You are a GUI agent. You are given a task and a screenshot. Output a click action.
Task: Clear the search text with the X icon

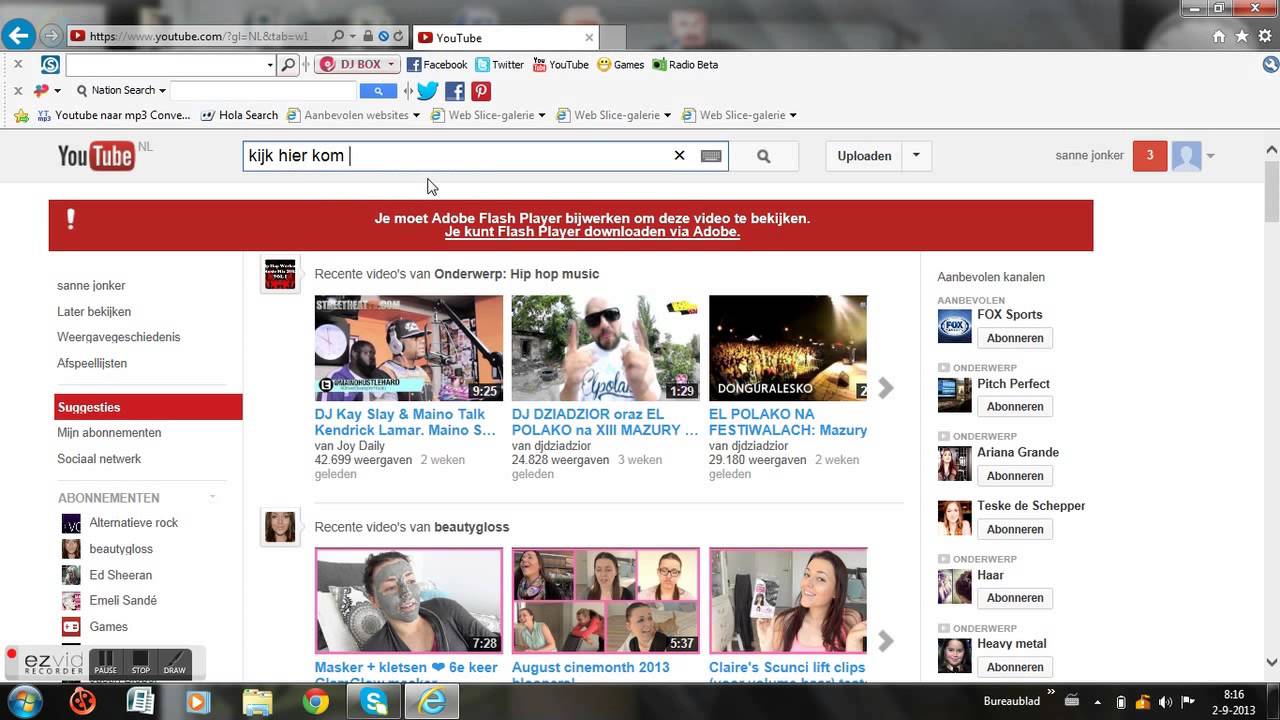[x=679, y=155]
